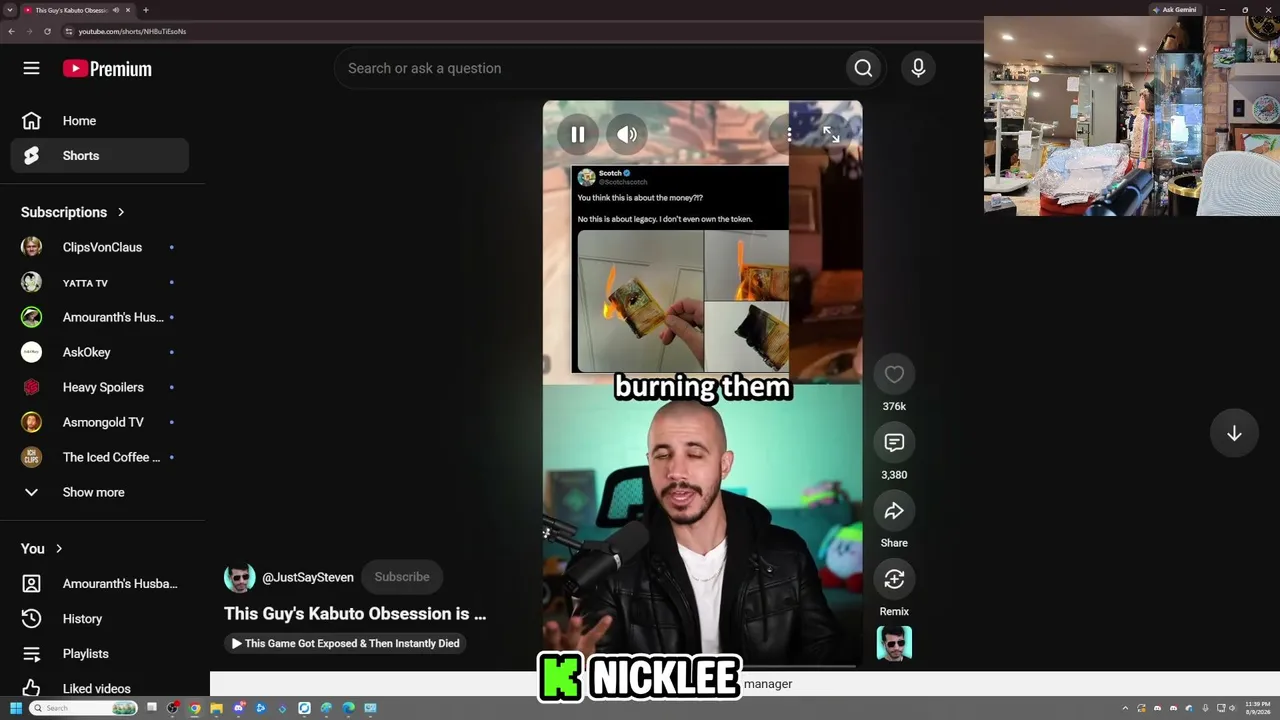Close the 'This Guy's Kabuto Obsession' tab

[x=128, y=10]
